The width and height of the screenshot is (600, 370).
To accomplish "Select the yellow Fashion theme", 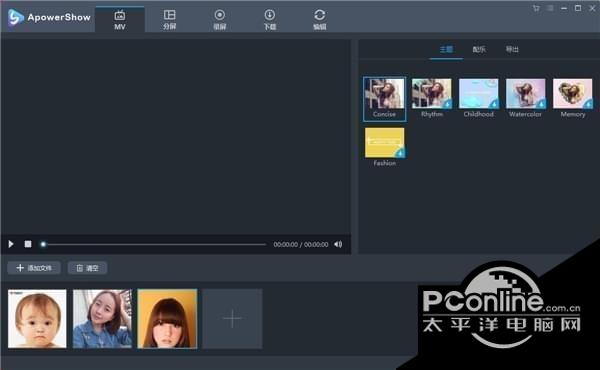I will pyautogui.click(x=385, y=147).
